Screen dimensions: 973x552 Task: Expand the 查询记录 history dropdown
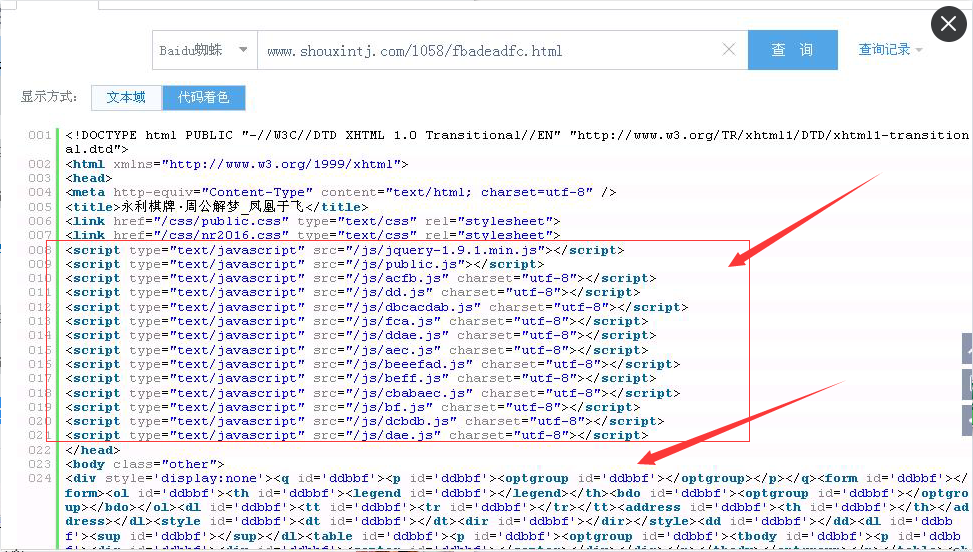coord(890,49)
